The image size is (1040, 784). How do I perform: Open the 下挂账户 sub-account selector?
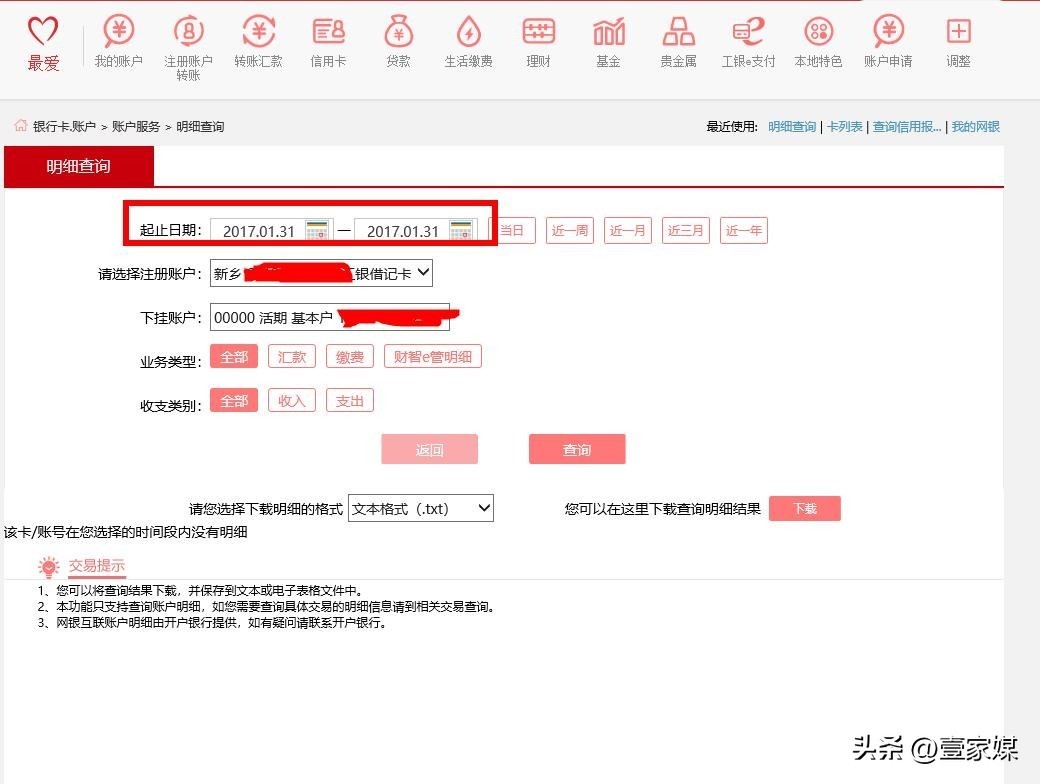[x=329, y=318]
